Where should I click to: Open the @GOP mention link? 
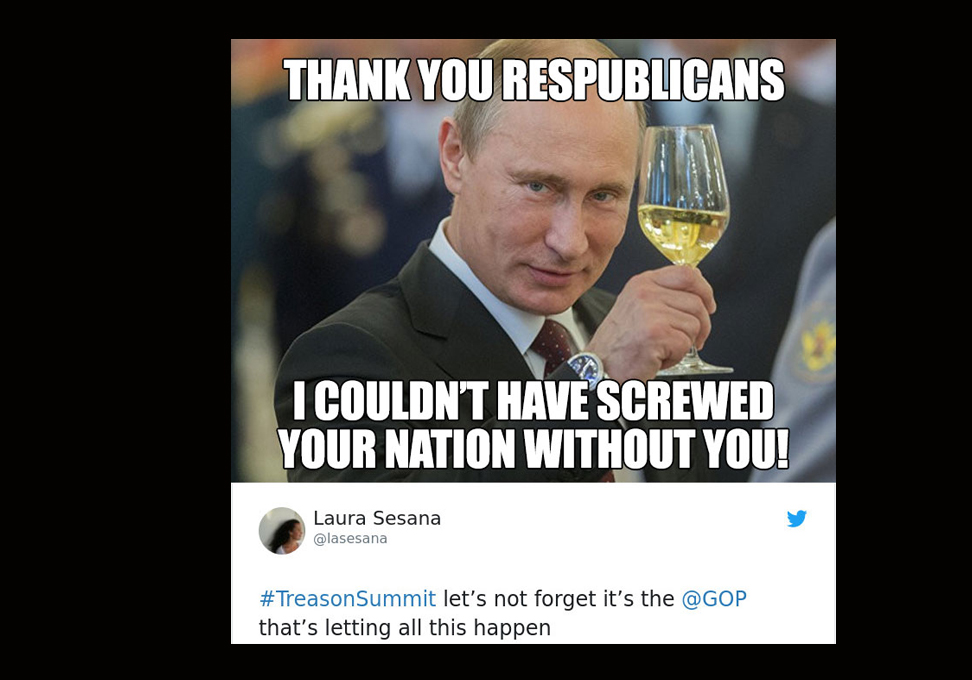click(x=714, y=599)
